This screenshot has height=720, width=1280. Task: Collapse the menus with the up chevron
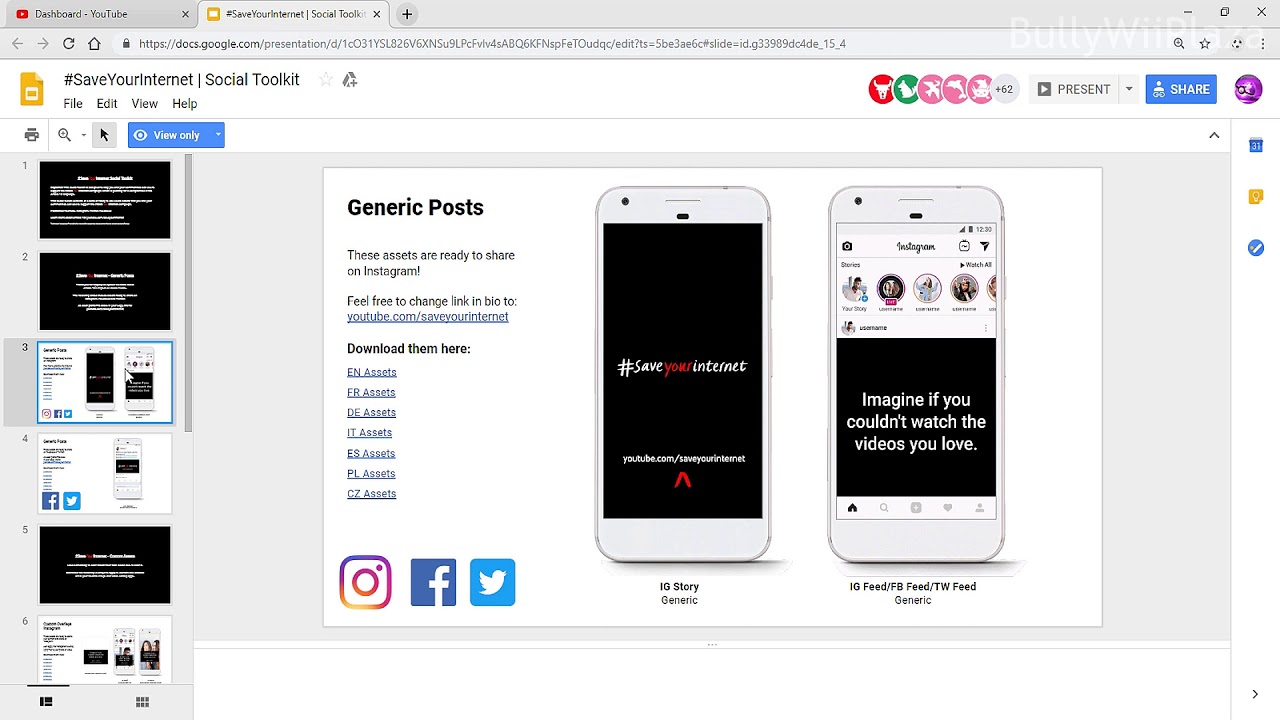1214,135
